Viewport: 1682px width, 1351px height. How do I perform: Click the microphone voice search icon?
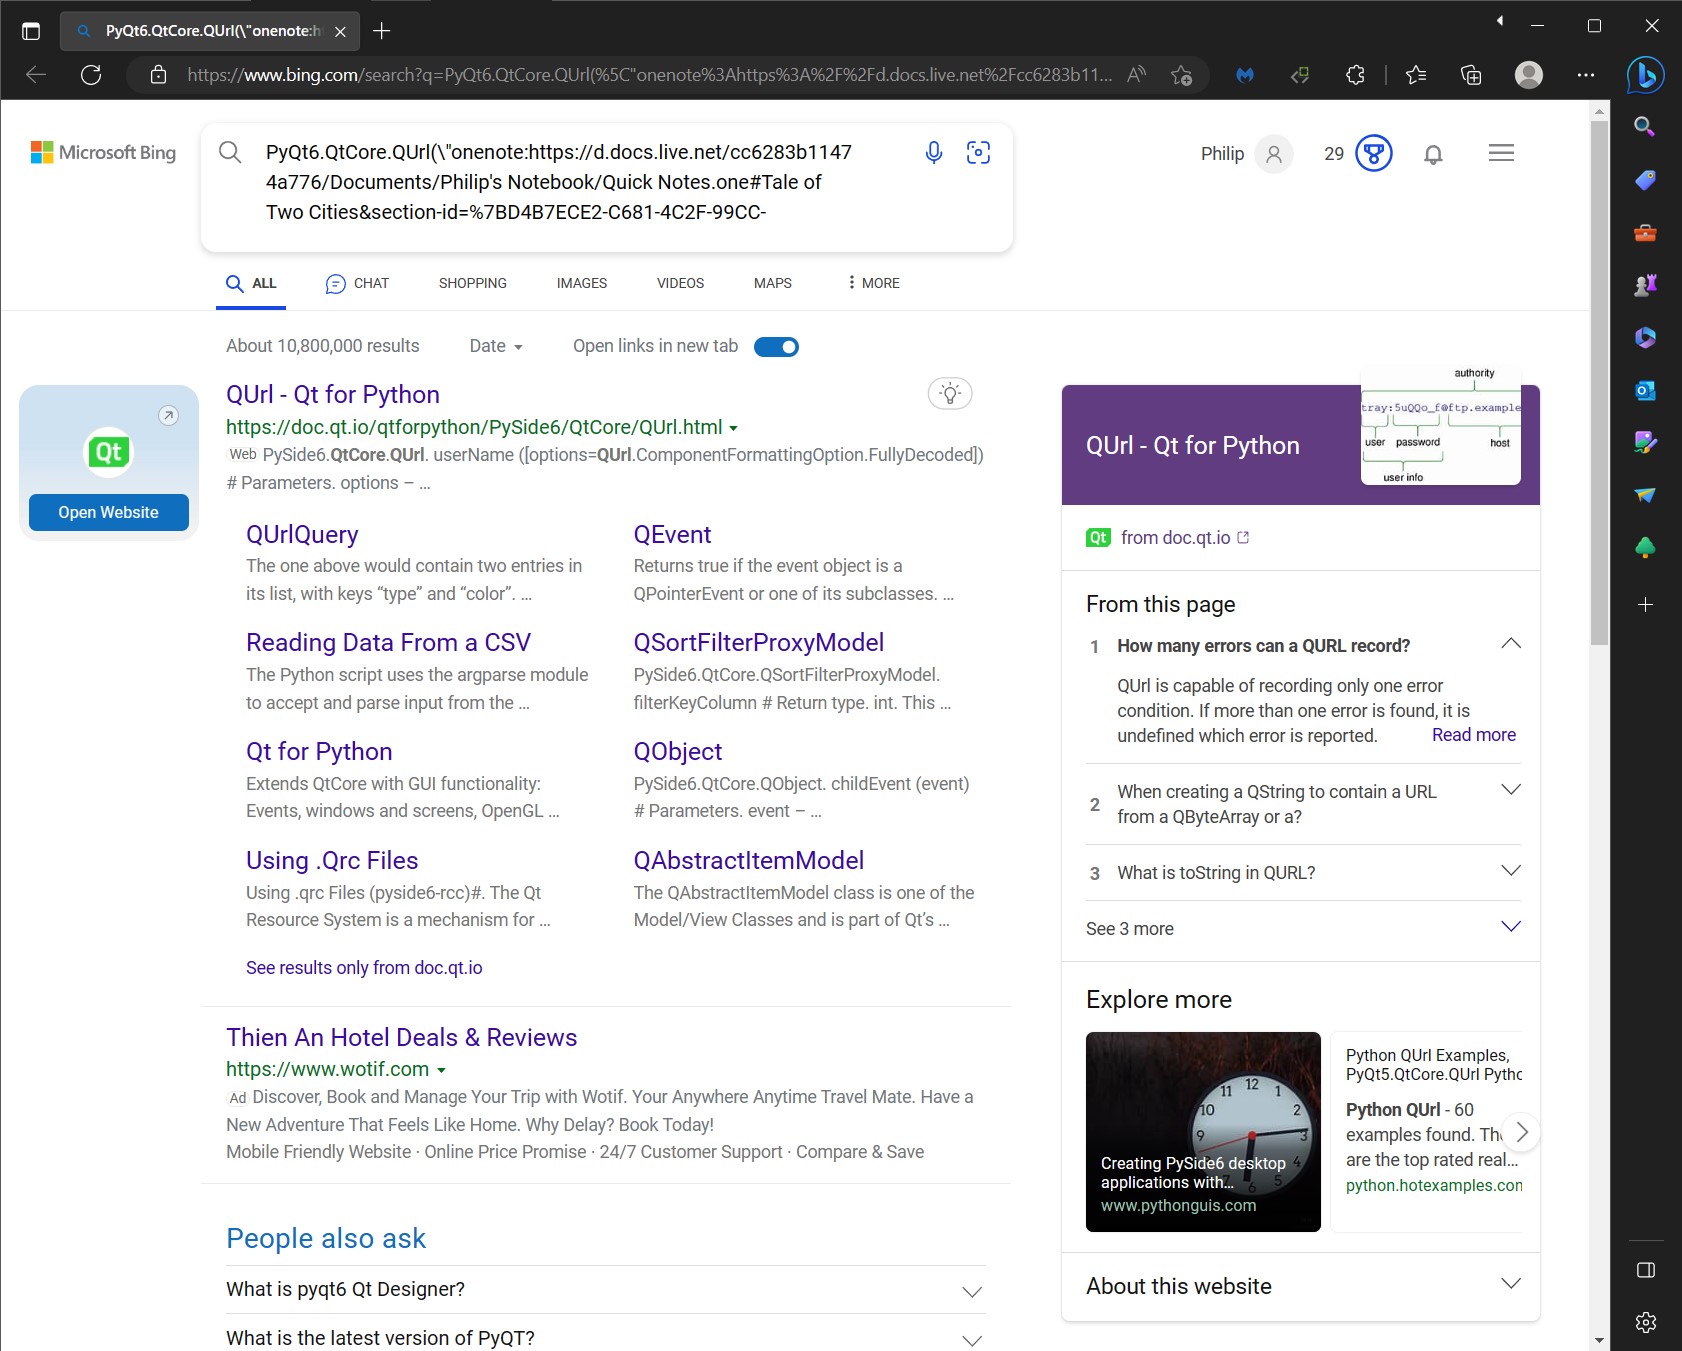(x=933, y=152)
